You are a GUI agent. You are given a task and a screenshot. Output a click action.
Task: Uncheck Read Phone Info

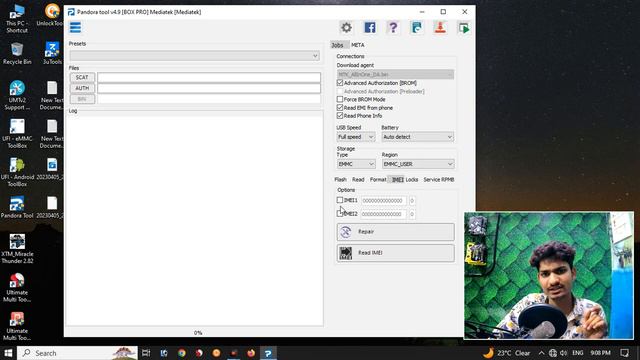click(x=340, y=116)
